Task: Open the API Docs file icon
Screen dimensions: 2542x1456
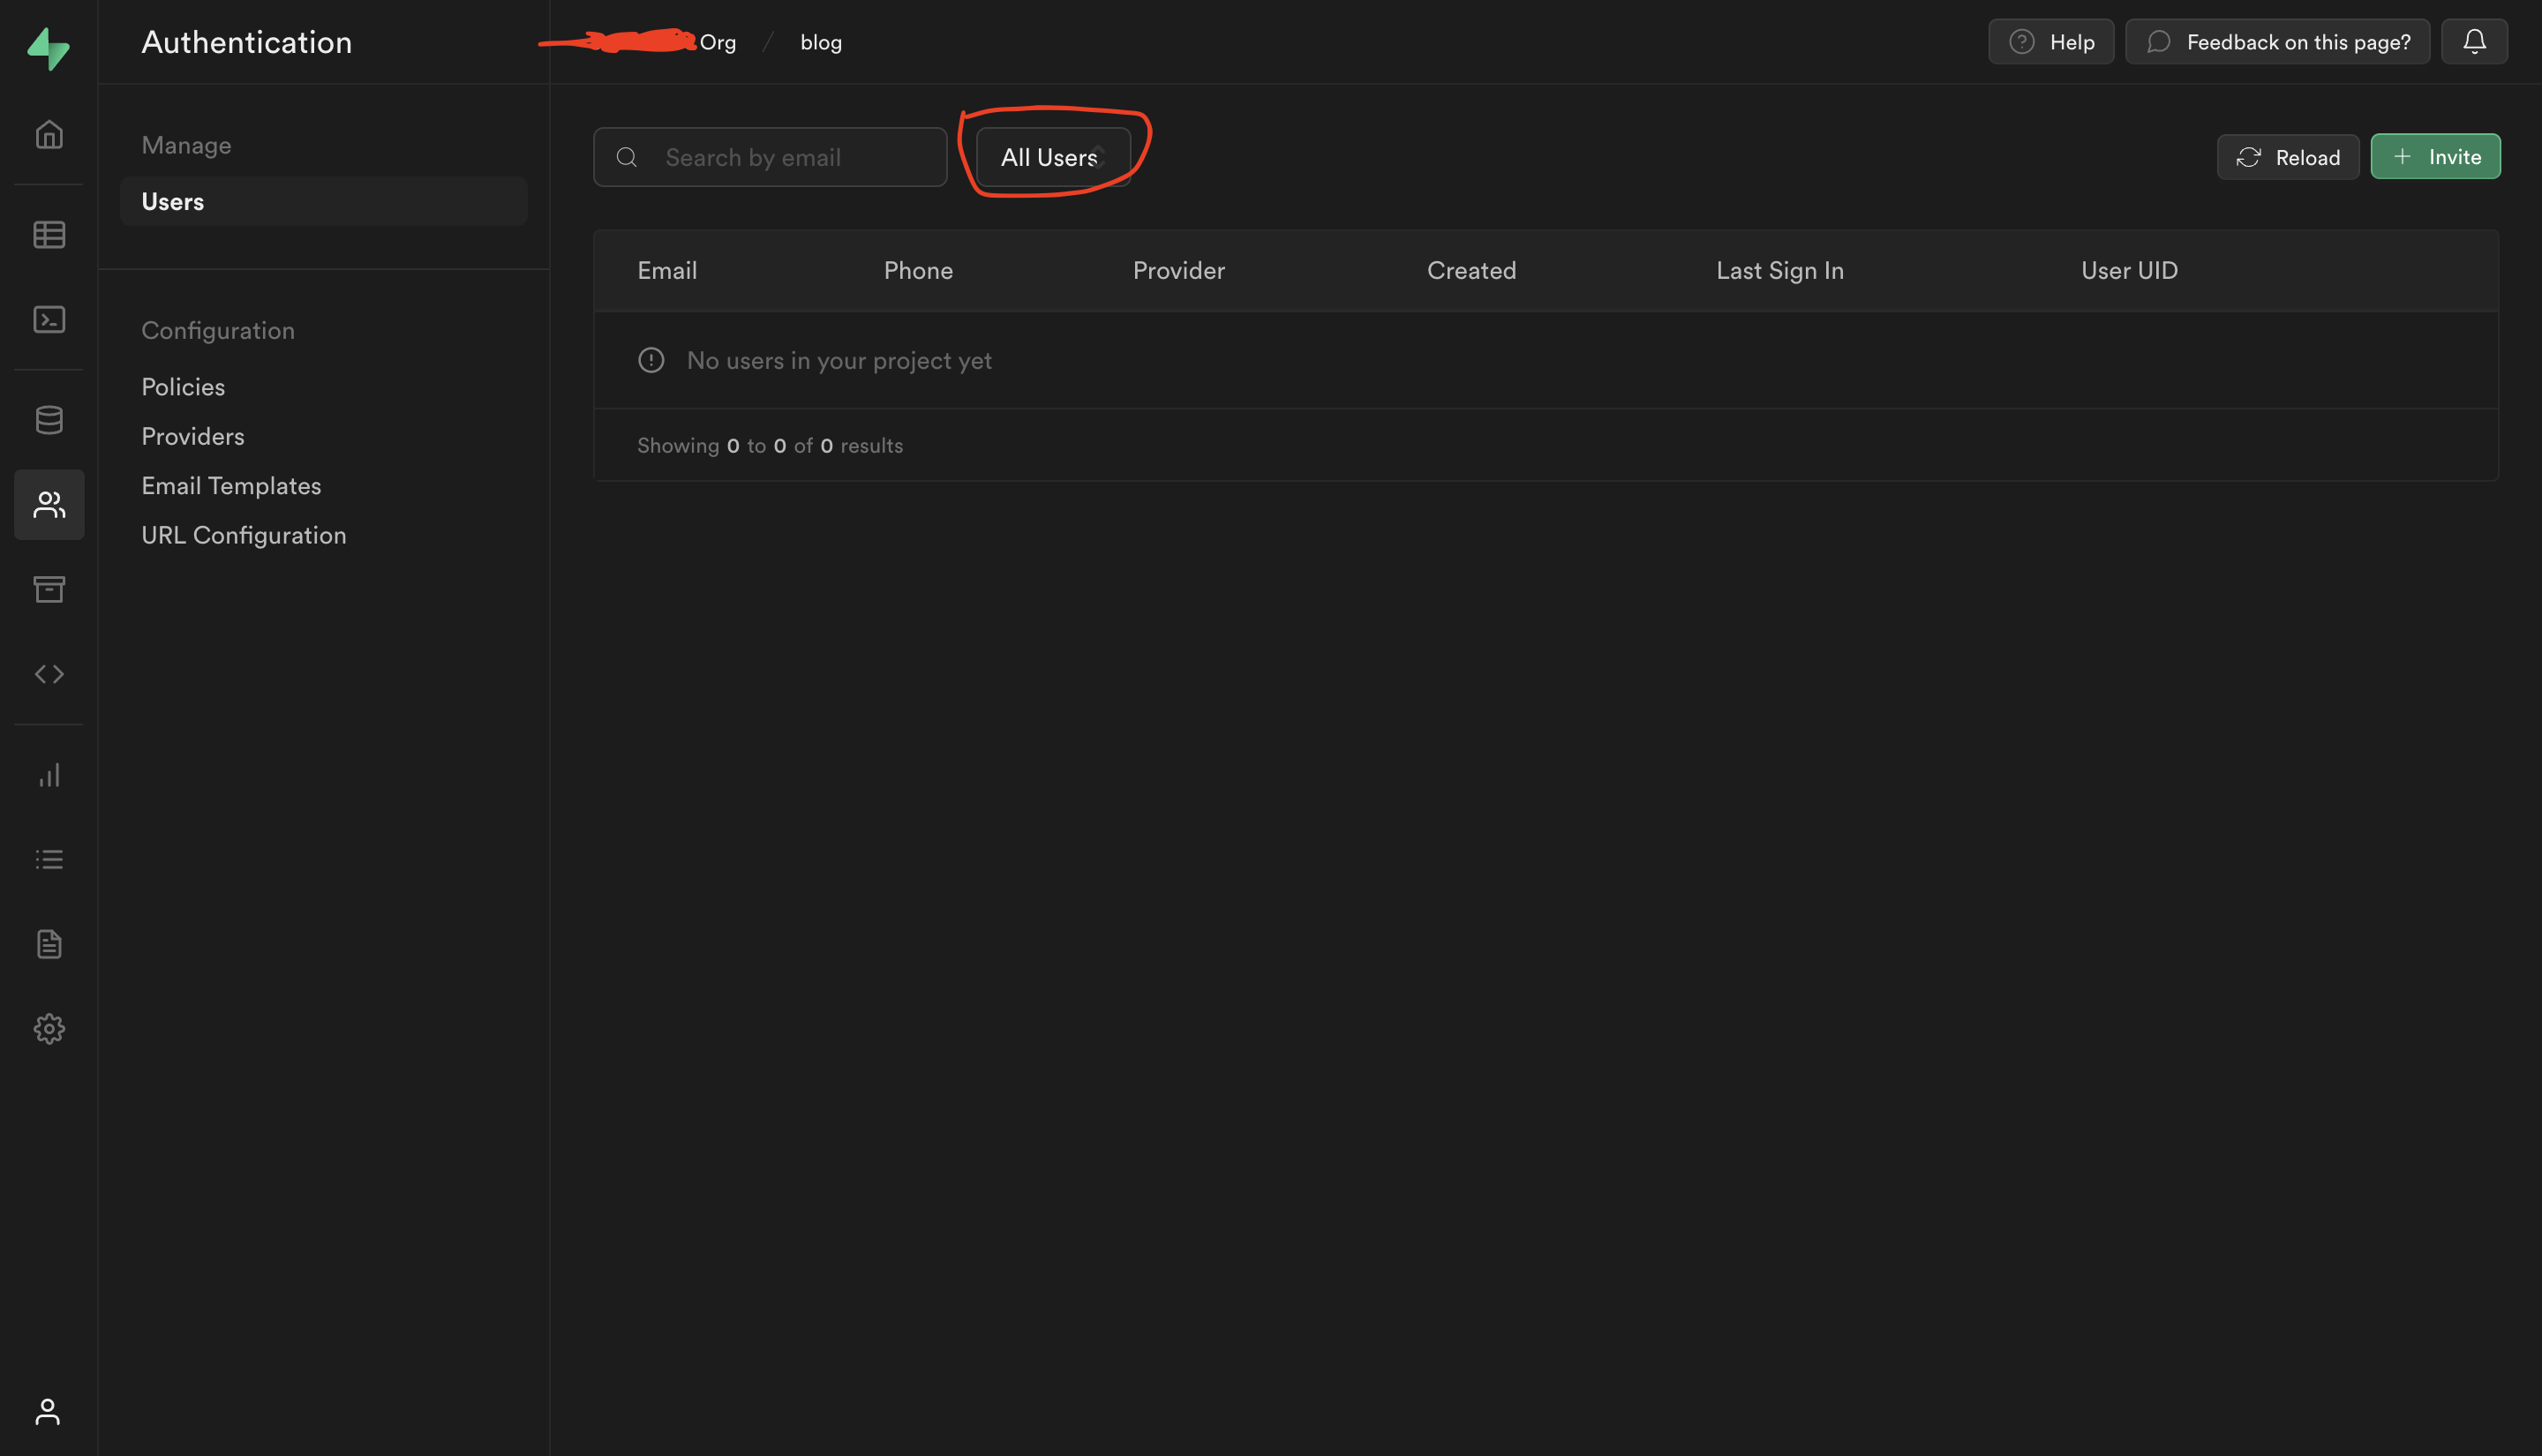Action: click(x=49, y=943)
